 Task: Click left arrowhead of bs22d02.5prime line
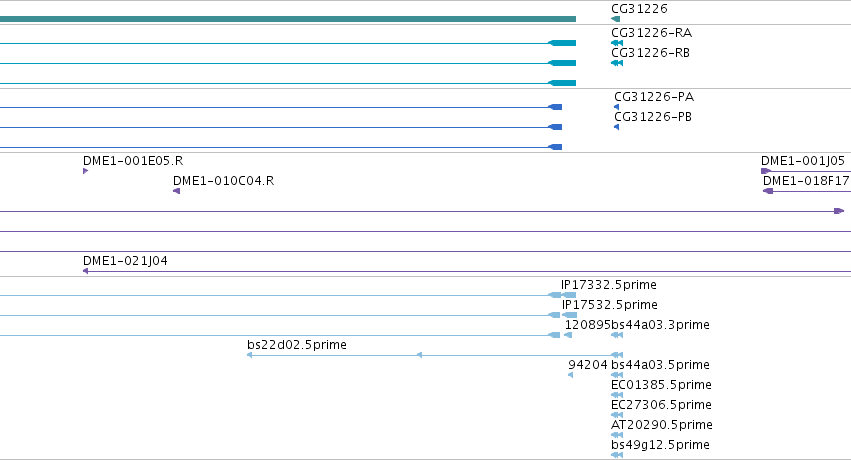point(249,355)
